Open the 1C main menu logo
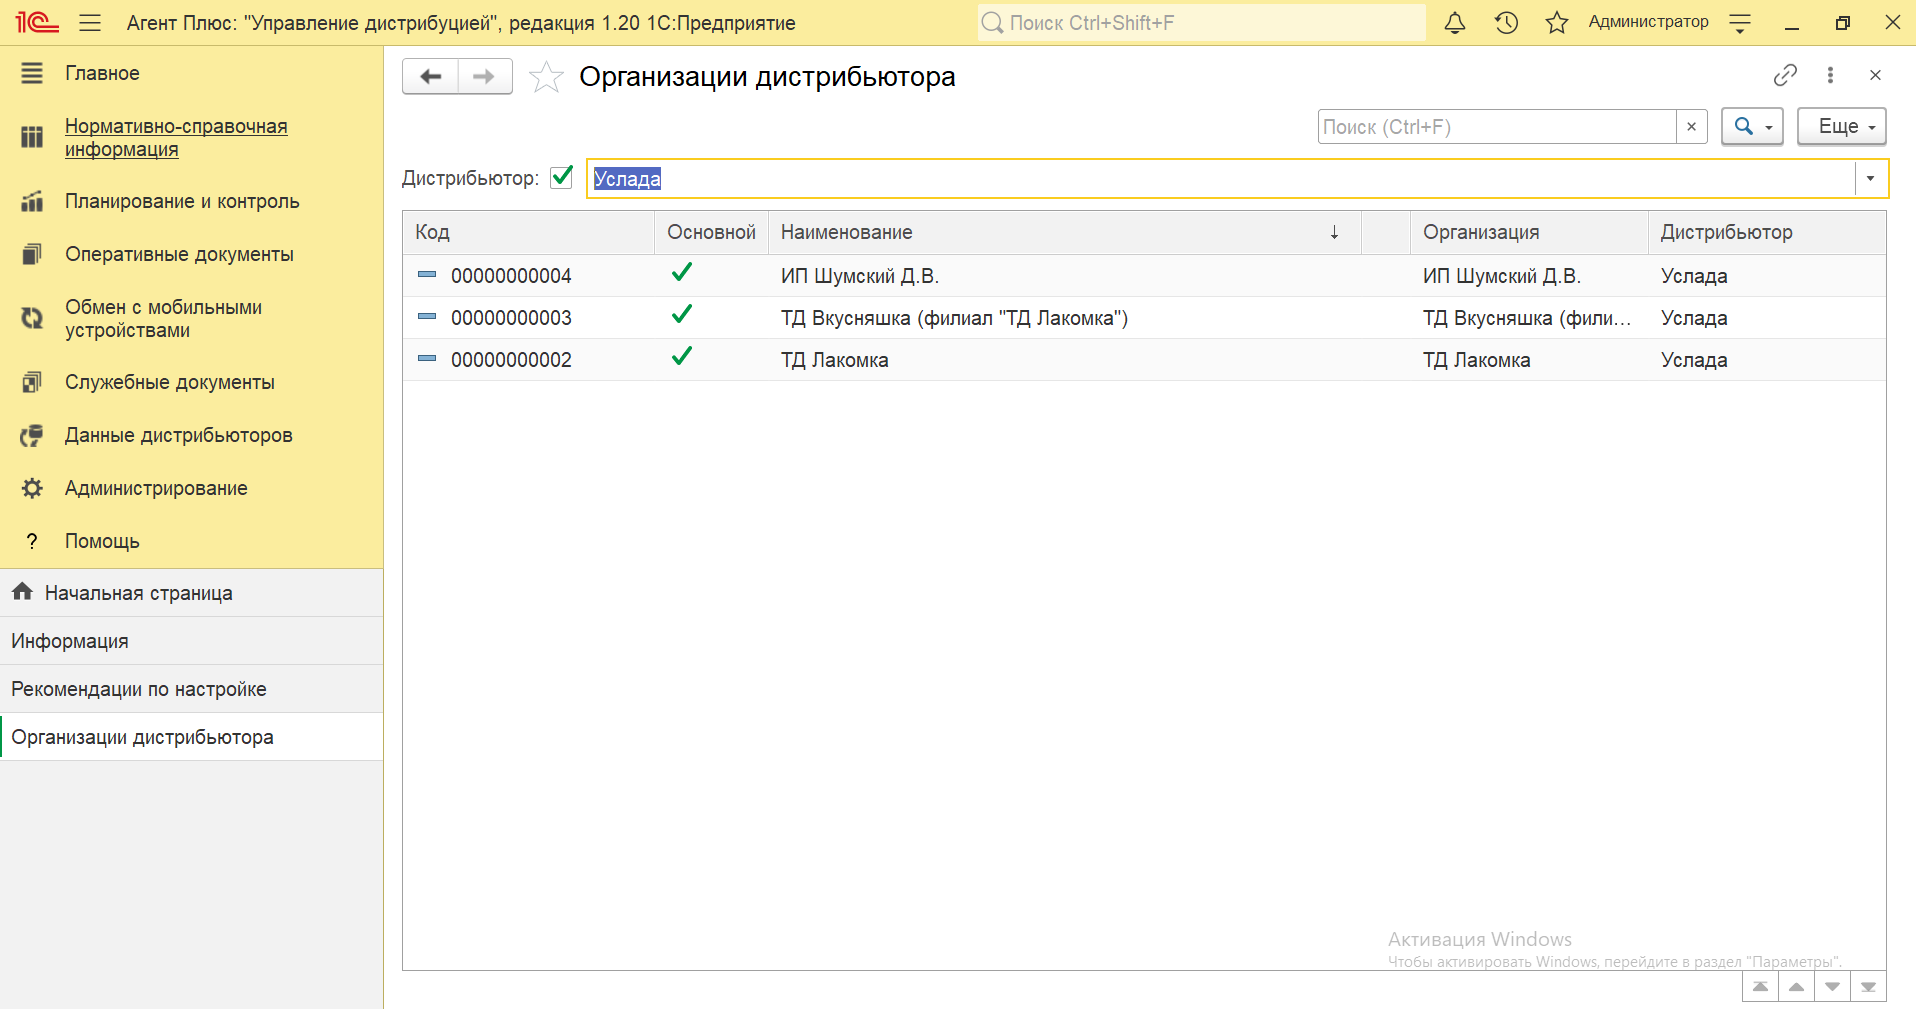1916x1009 pixels. (37, 22)
